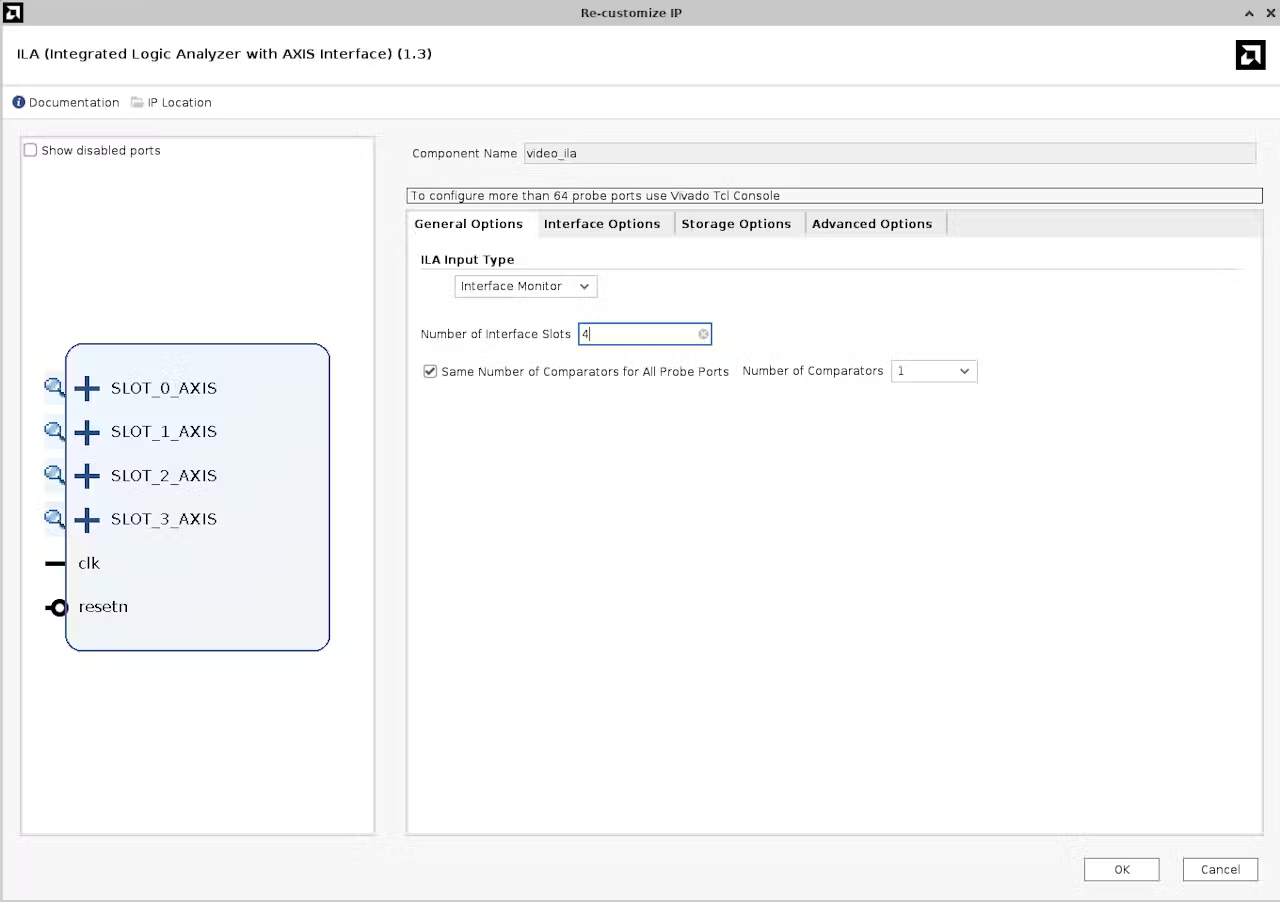
Task: Click the ILA AXIS Interface title text
Action: (224, 54)
